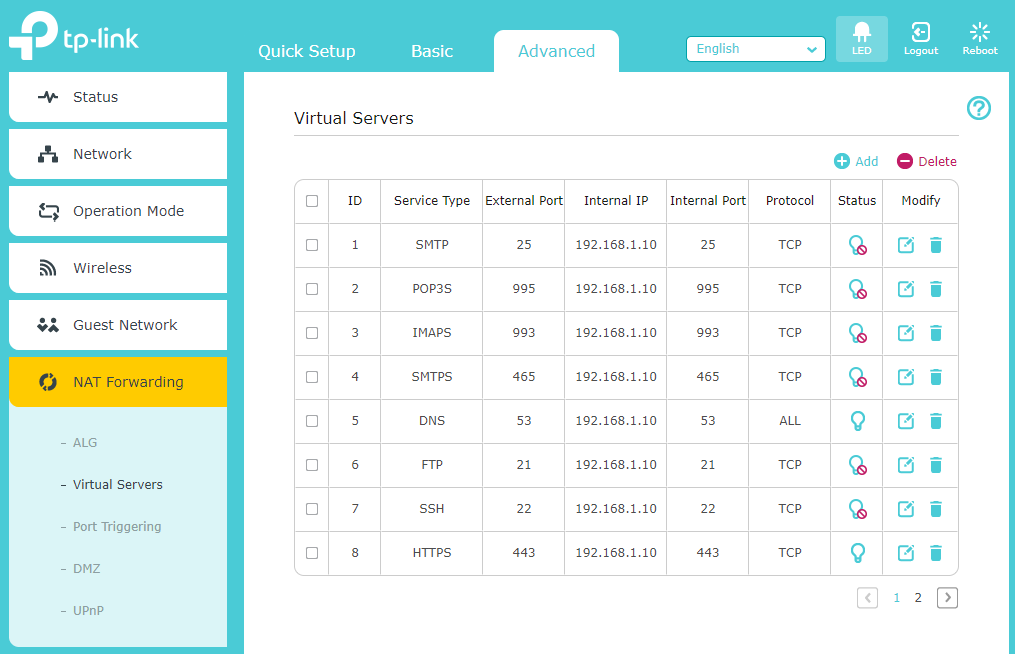Open the Wireless menu section
Image resolution: width=1015 pixels, height=654 pixels.
point(118,268)
